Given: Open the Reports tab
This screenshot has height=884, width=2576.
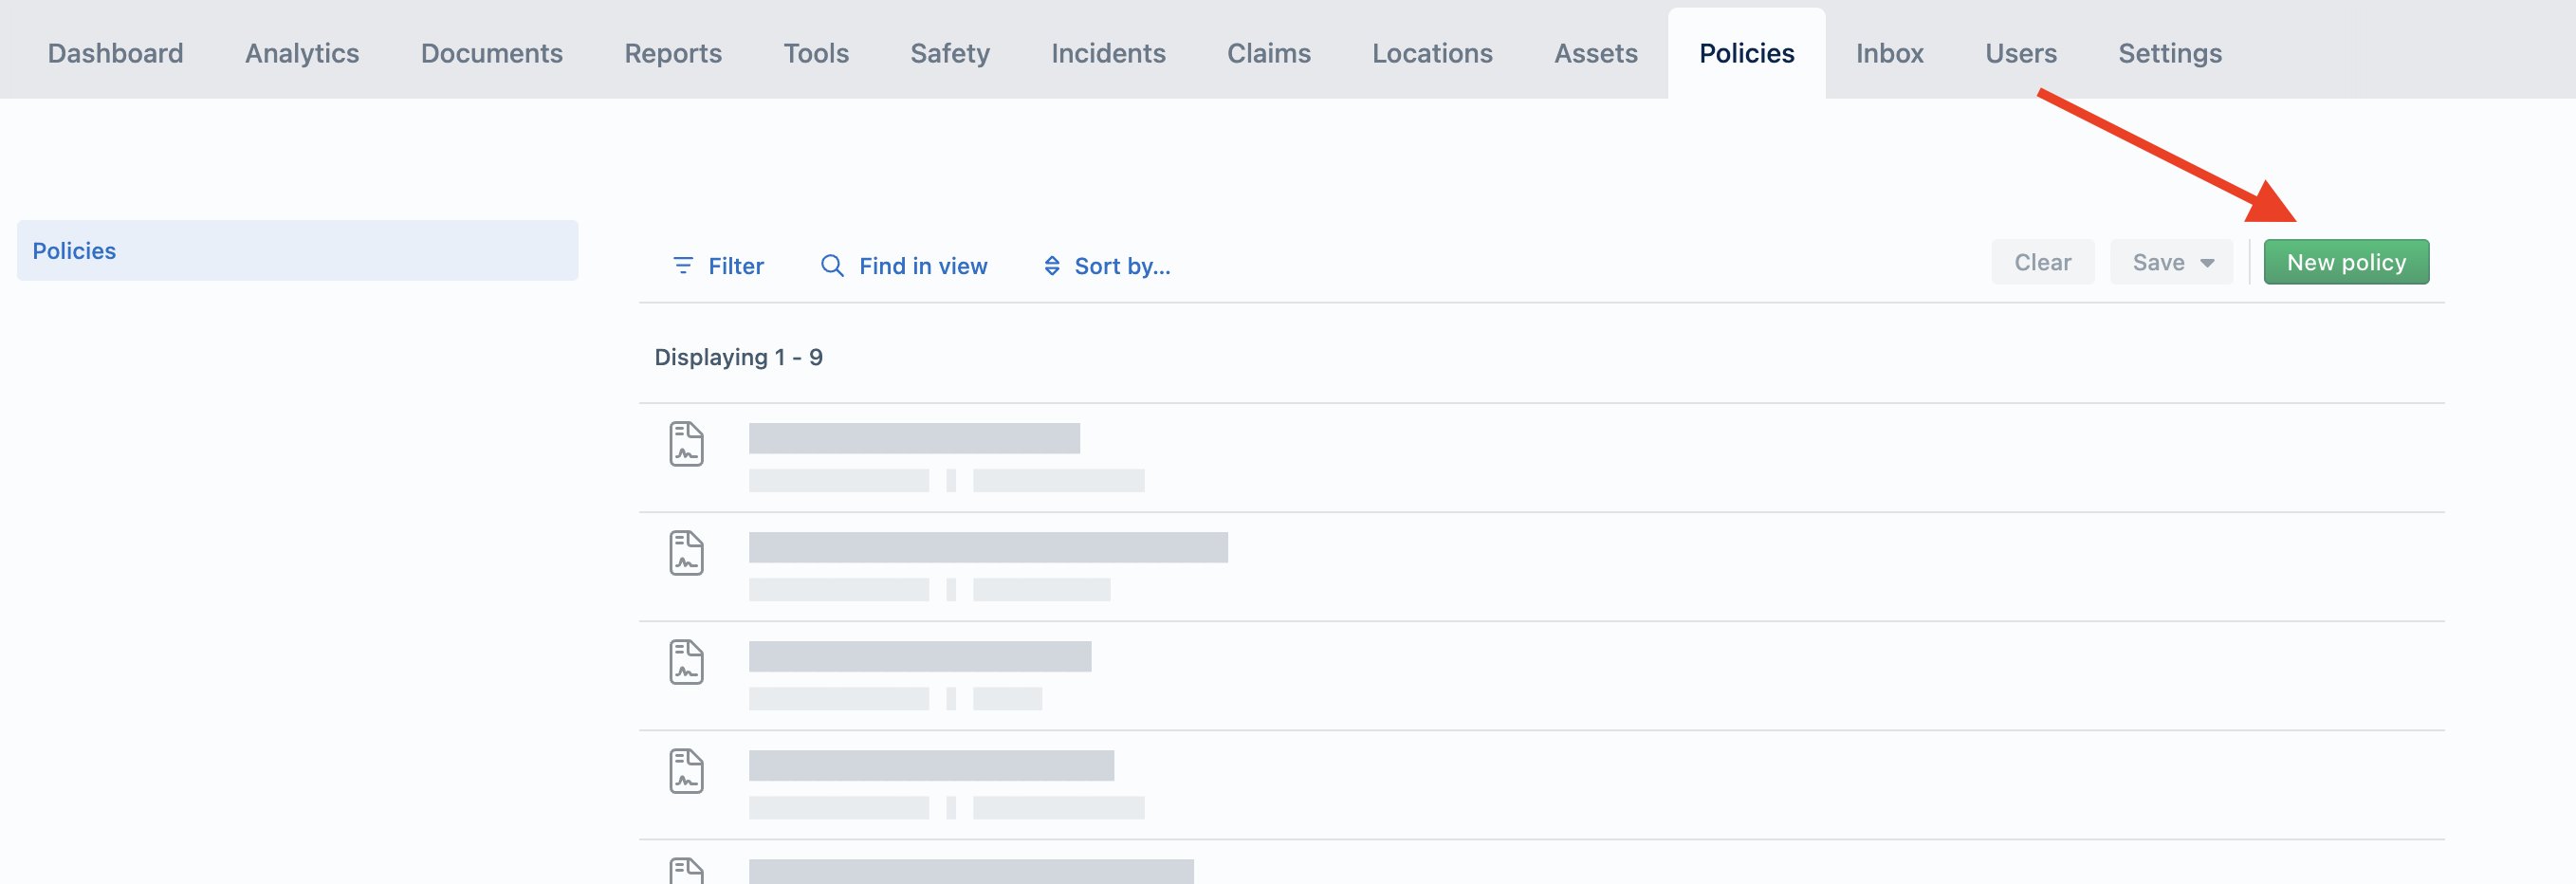Looking at the screenshot, I should point(673,53).
